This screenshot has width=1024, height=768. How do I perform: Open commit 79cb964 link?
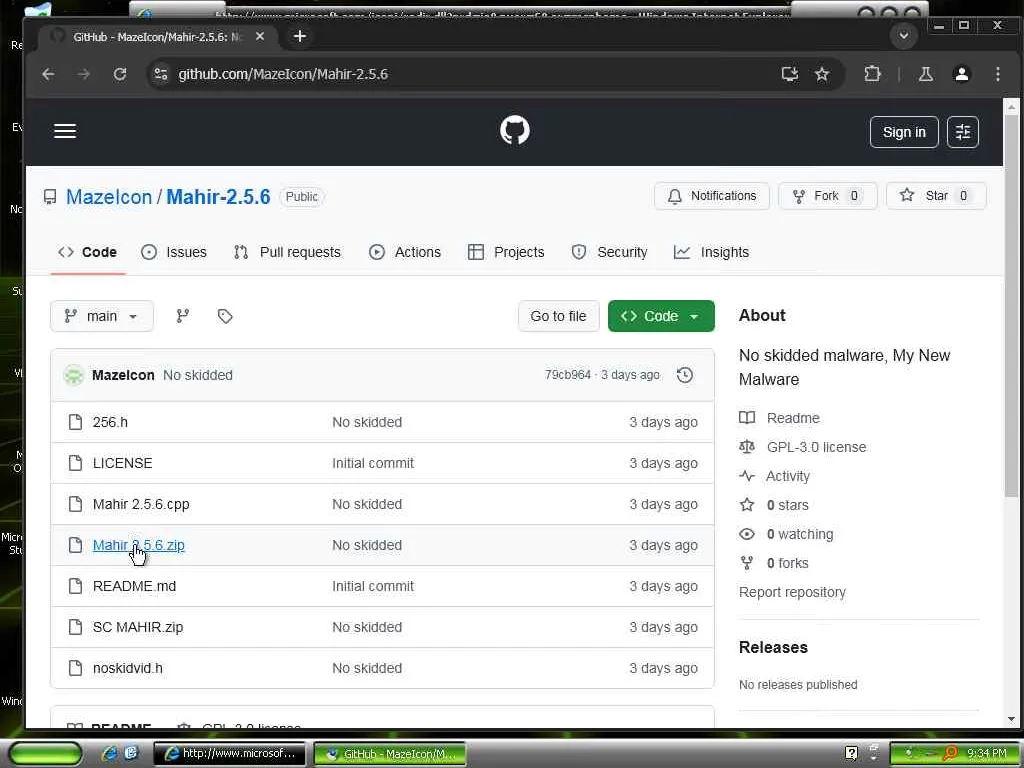568,375
